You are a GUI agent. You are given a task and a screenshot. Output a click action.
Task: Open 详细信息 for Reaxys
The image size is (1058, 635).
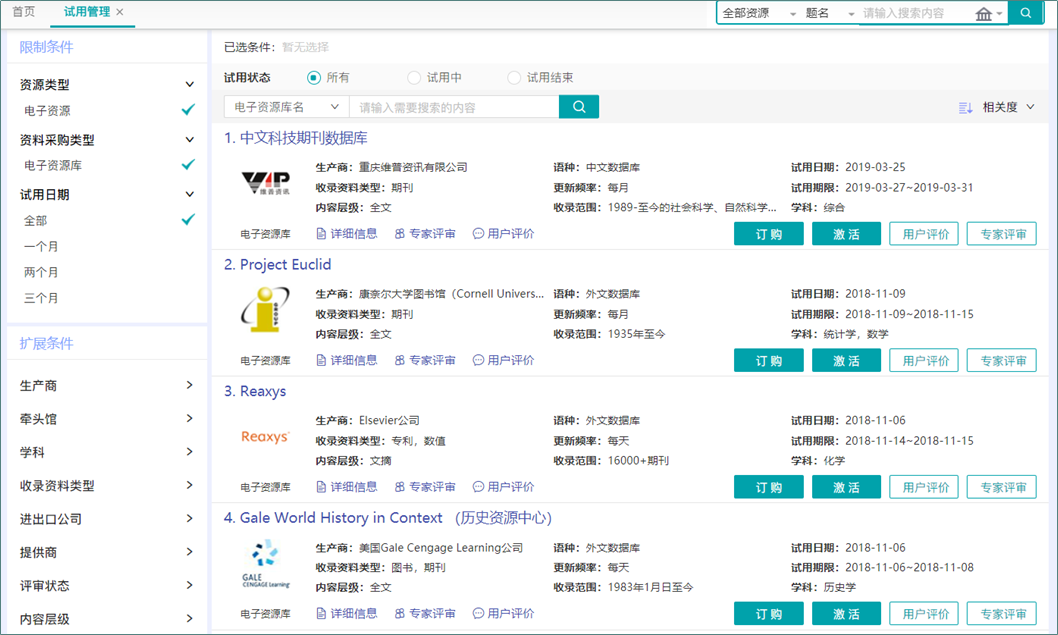pos(347,487)
